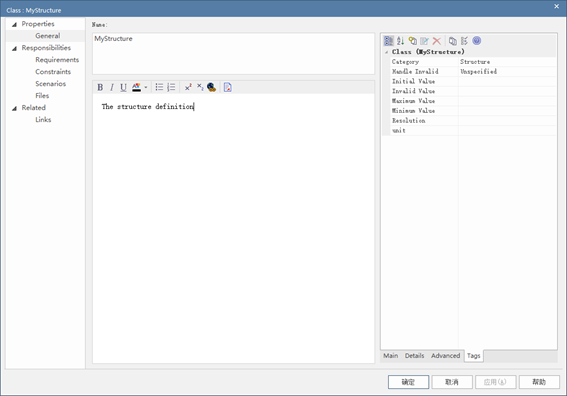Insert a numbered list in notes
Screen dimensions: 567x396
[x=171, y=87]
